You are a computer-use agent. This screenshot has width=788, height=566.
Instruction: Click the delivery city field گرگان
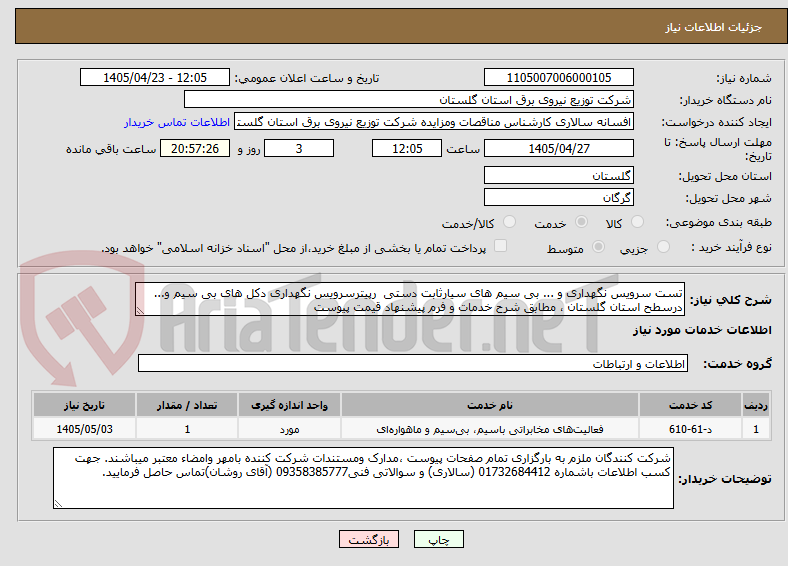coord(558,197)
